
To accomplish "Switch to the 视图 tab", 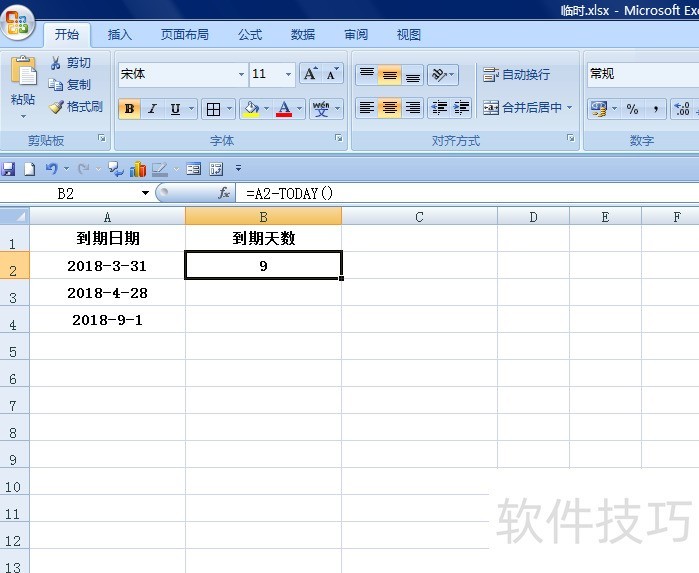I will click(x=408, y=35).
